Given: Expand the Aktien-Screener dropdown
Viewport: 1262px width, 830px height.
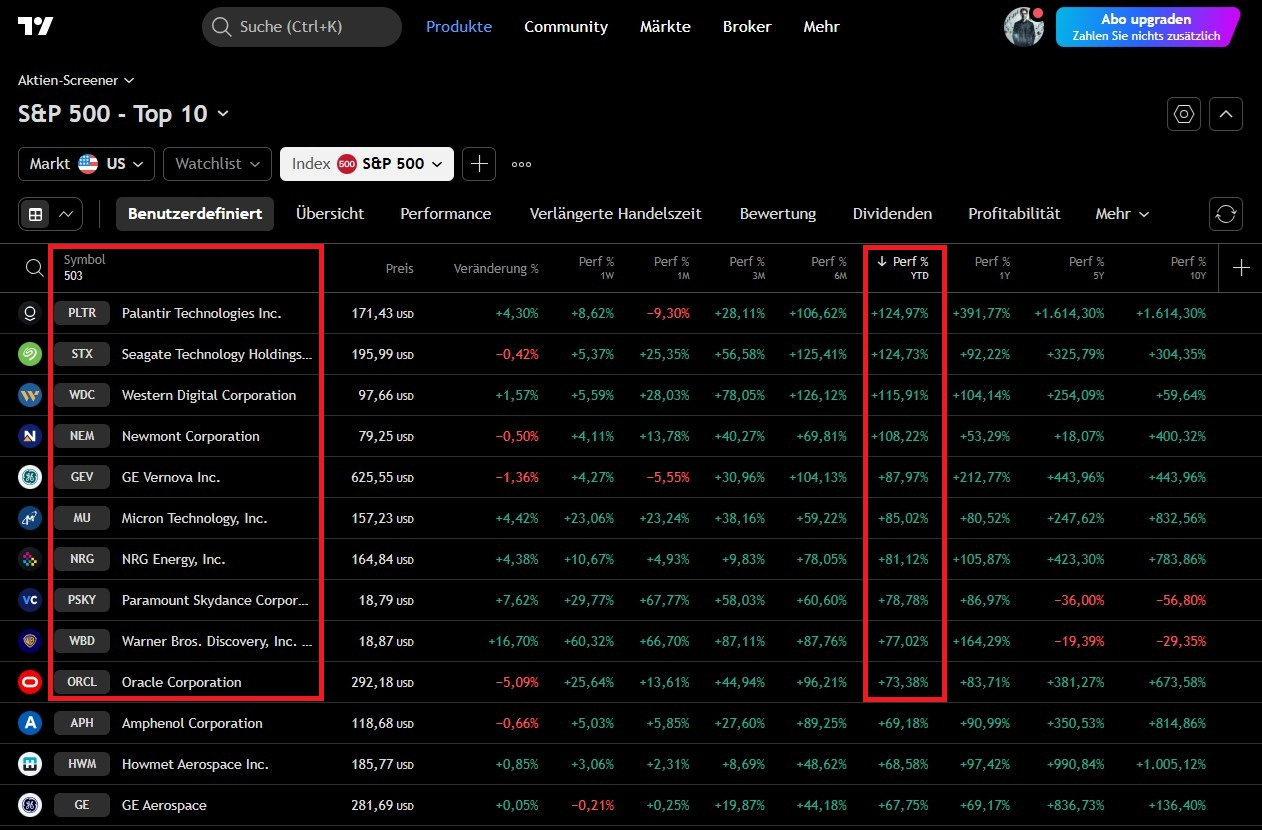Looking at the screenshot, I should [x=76, y=80].
